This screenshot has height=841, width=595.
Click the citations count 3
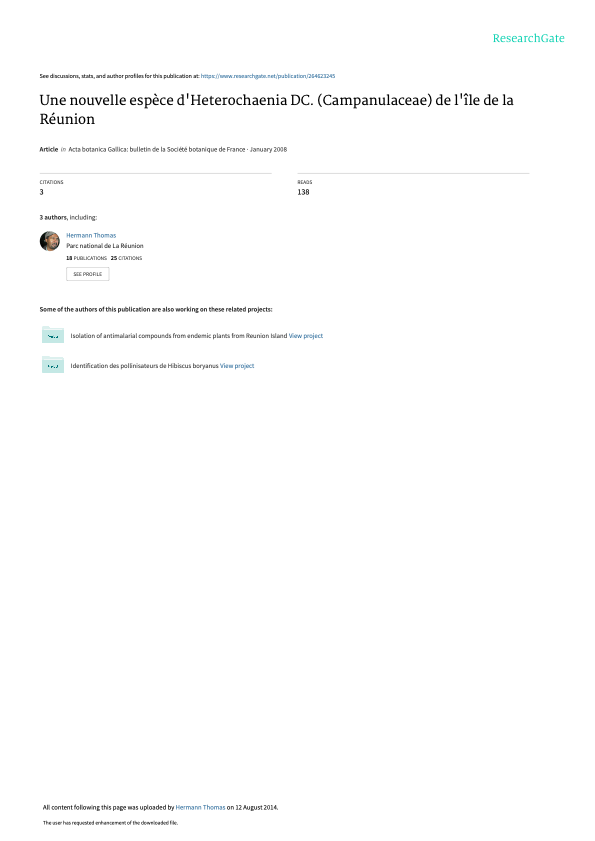coord(41,192)
